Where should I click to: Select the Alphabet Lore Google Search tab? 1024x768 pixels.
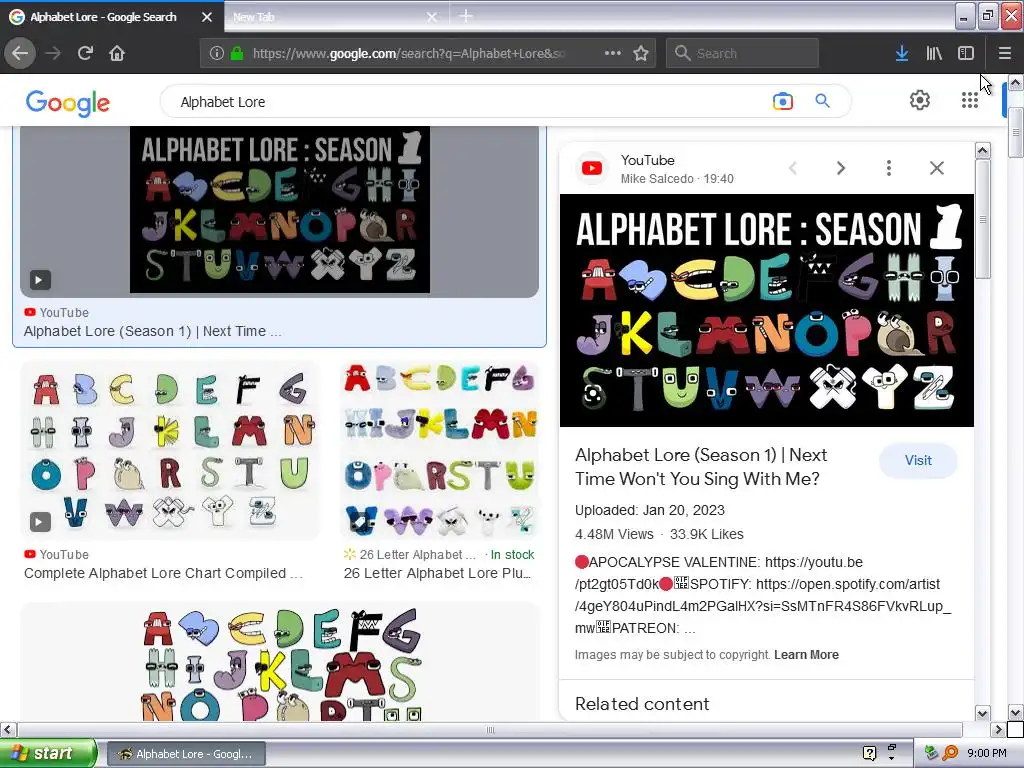[103, 17]
